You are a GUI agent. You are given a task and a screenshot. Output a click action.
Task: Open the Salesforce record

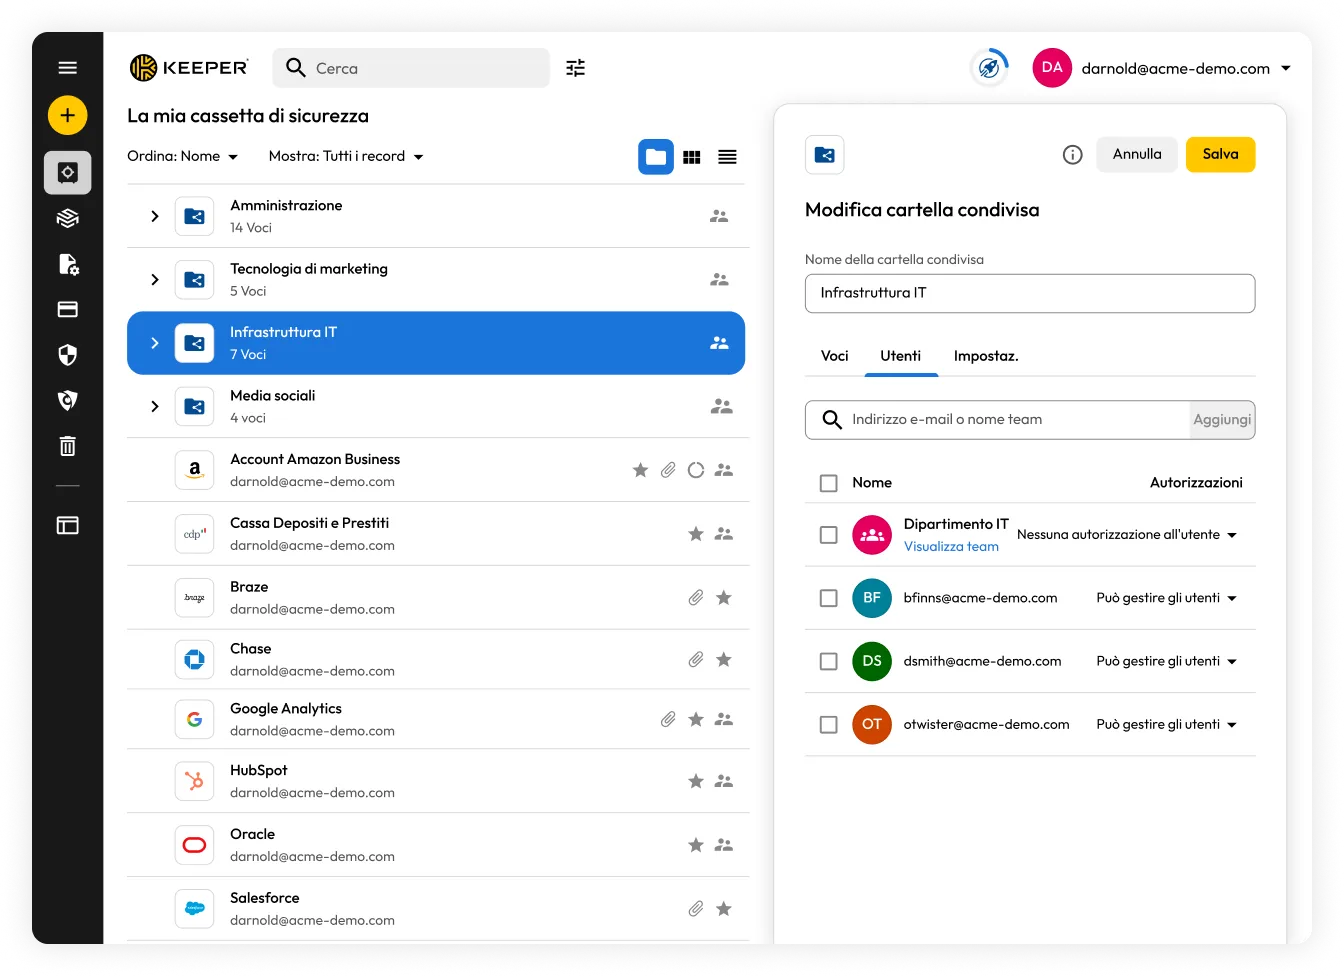click(x=438, y=908)
